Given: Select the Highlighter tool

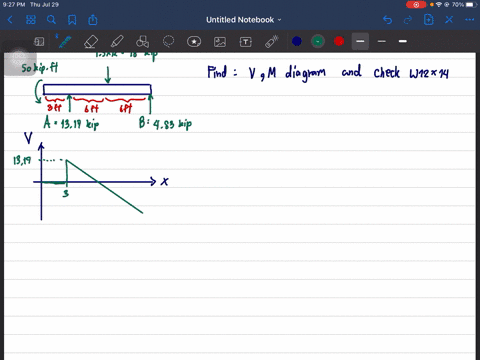Looking at the screenshot, I should point(117,42).
